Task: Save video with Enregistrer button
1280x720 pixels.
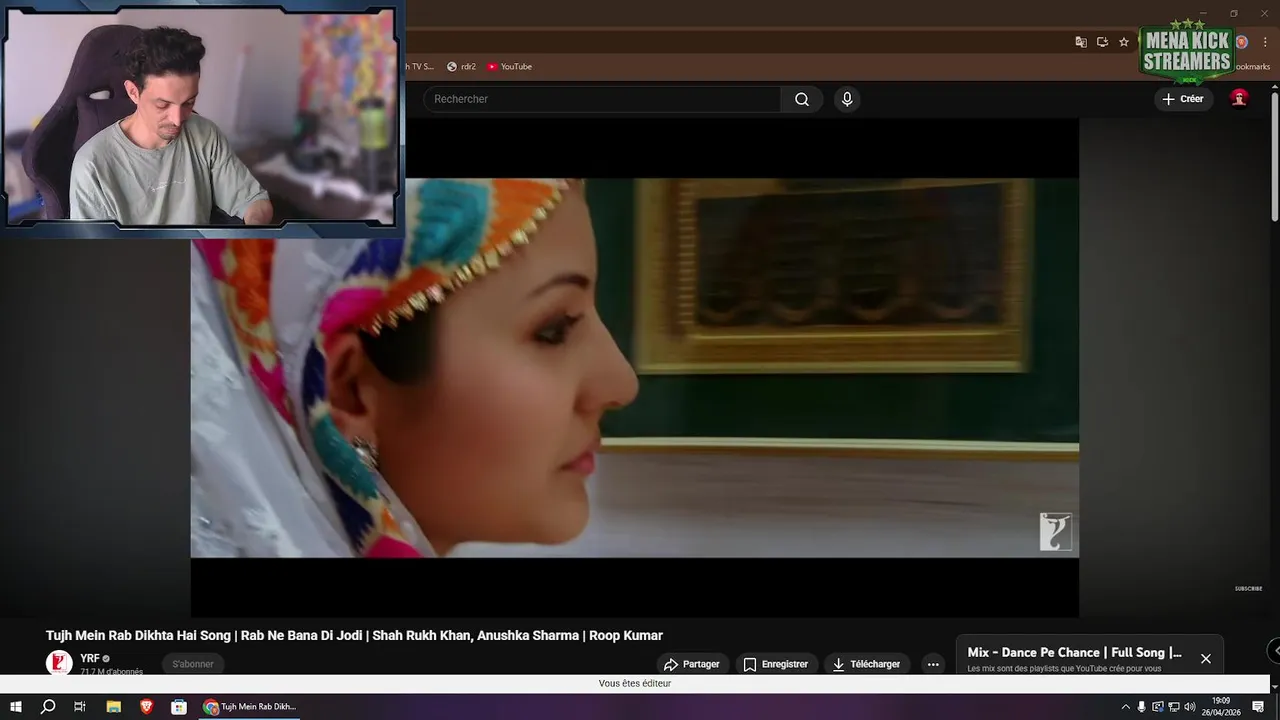Action: coord(775,664)
